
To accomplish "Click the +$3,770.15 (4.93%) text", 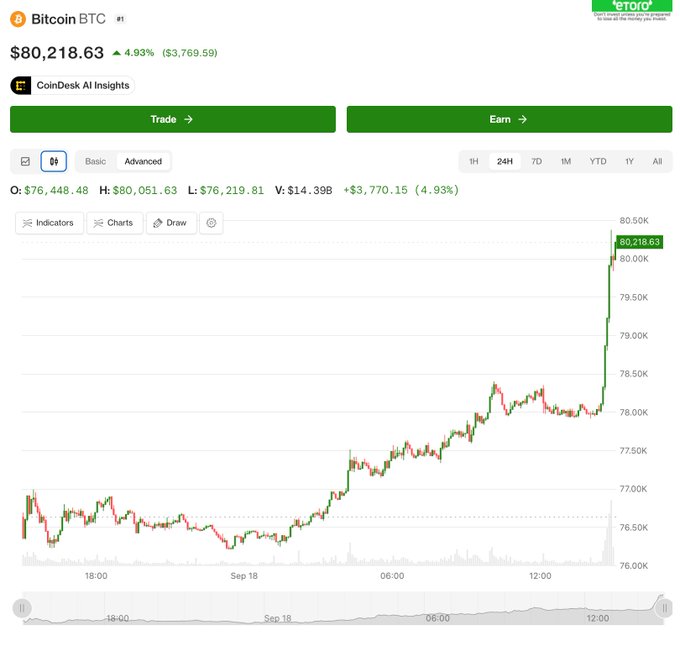I will pos(401,190).
